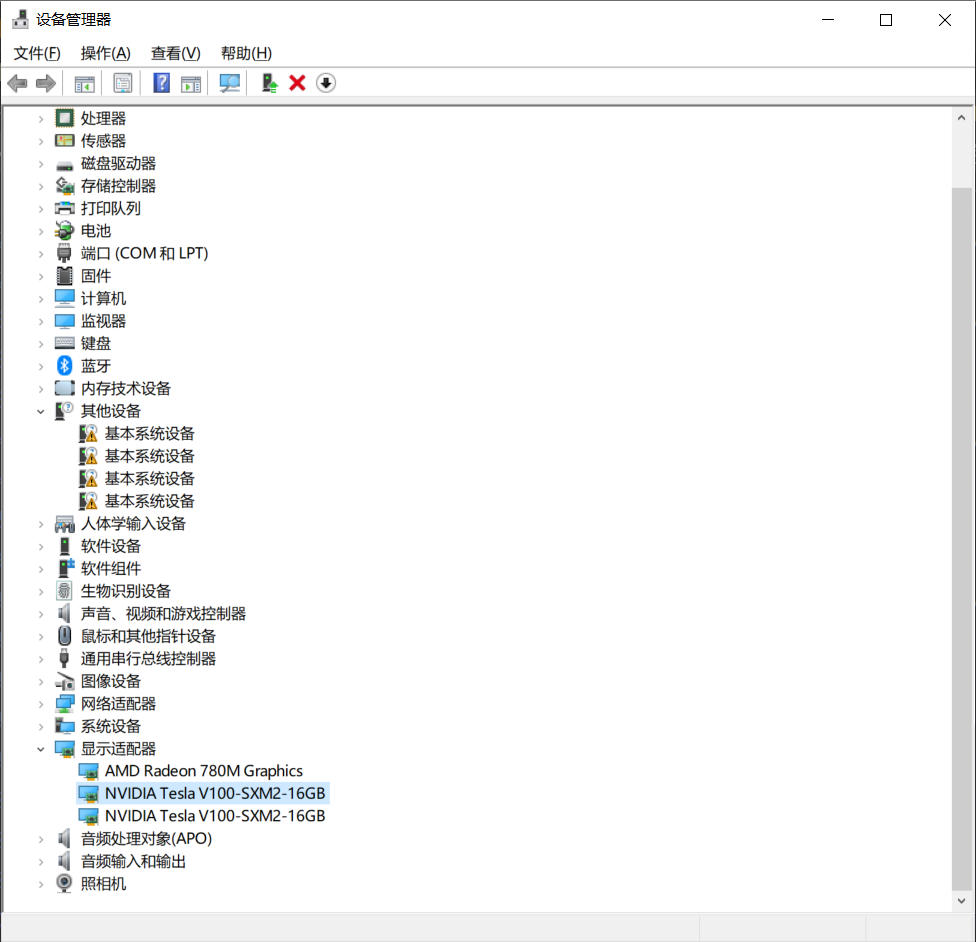Select the last NVIDIA Tesla V100-SXM2-16GB entry
Image resolution: width=976 pixels, height=942 pixels.
tap(214, 816)
